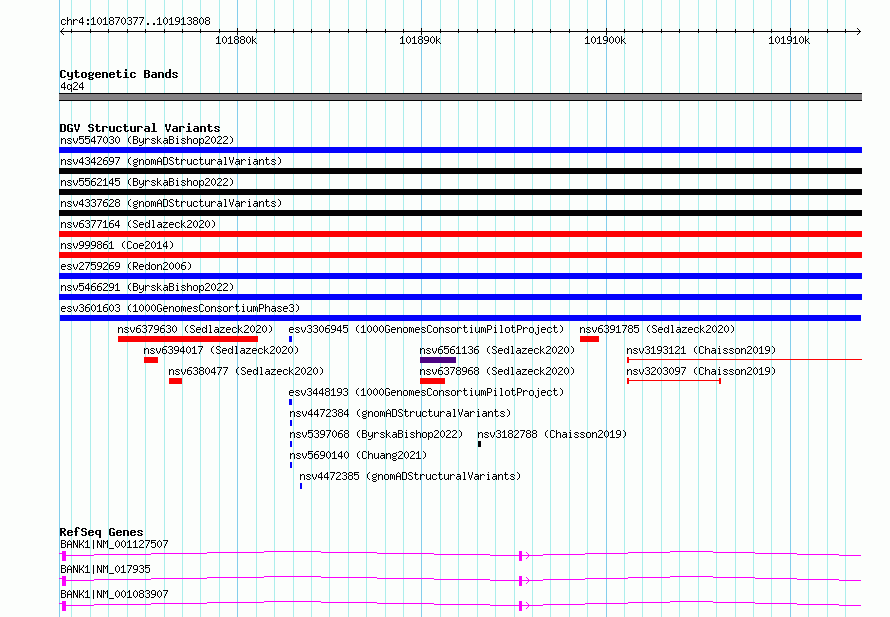This screenshot has height=617, width=890.
Task: Click RefSeq Genes track title
Action: (x=101, y=532)
